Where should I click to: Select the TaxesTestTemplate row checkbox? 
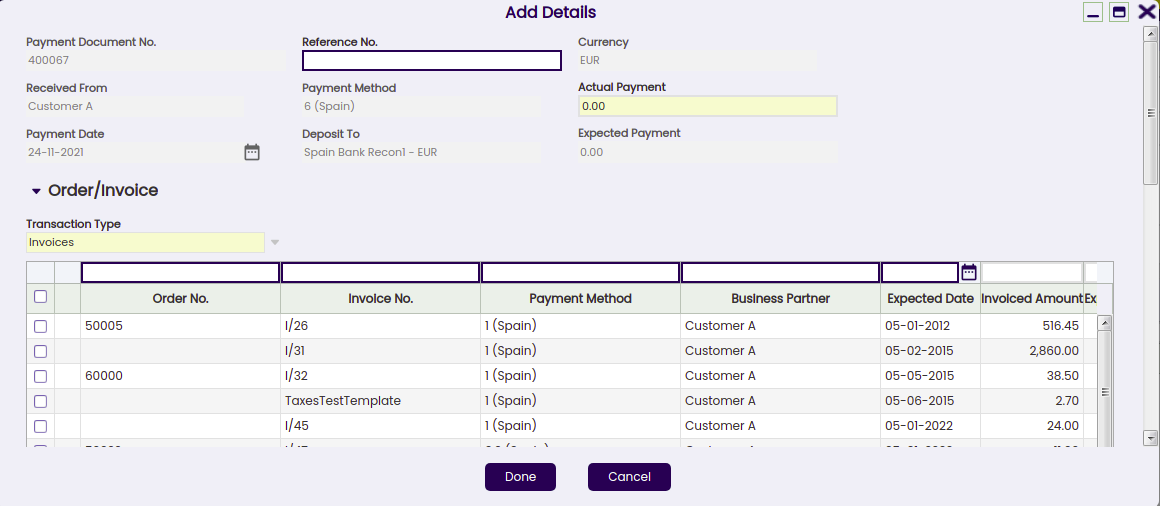point(41,402)
